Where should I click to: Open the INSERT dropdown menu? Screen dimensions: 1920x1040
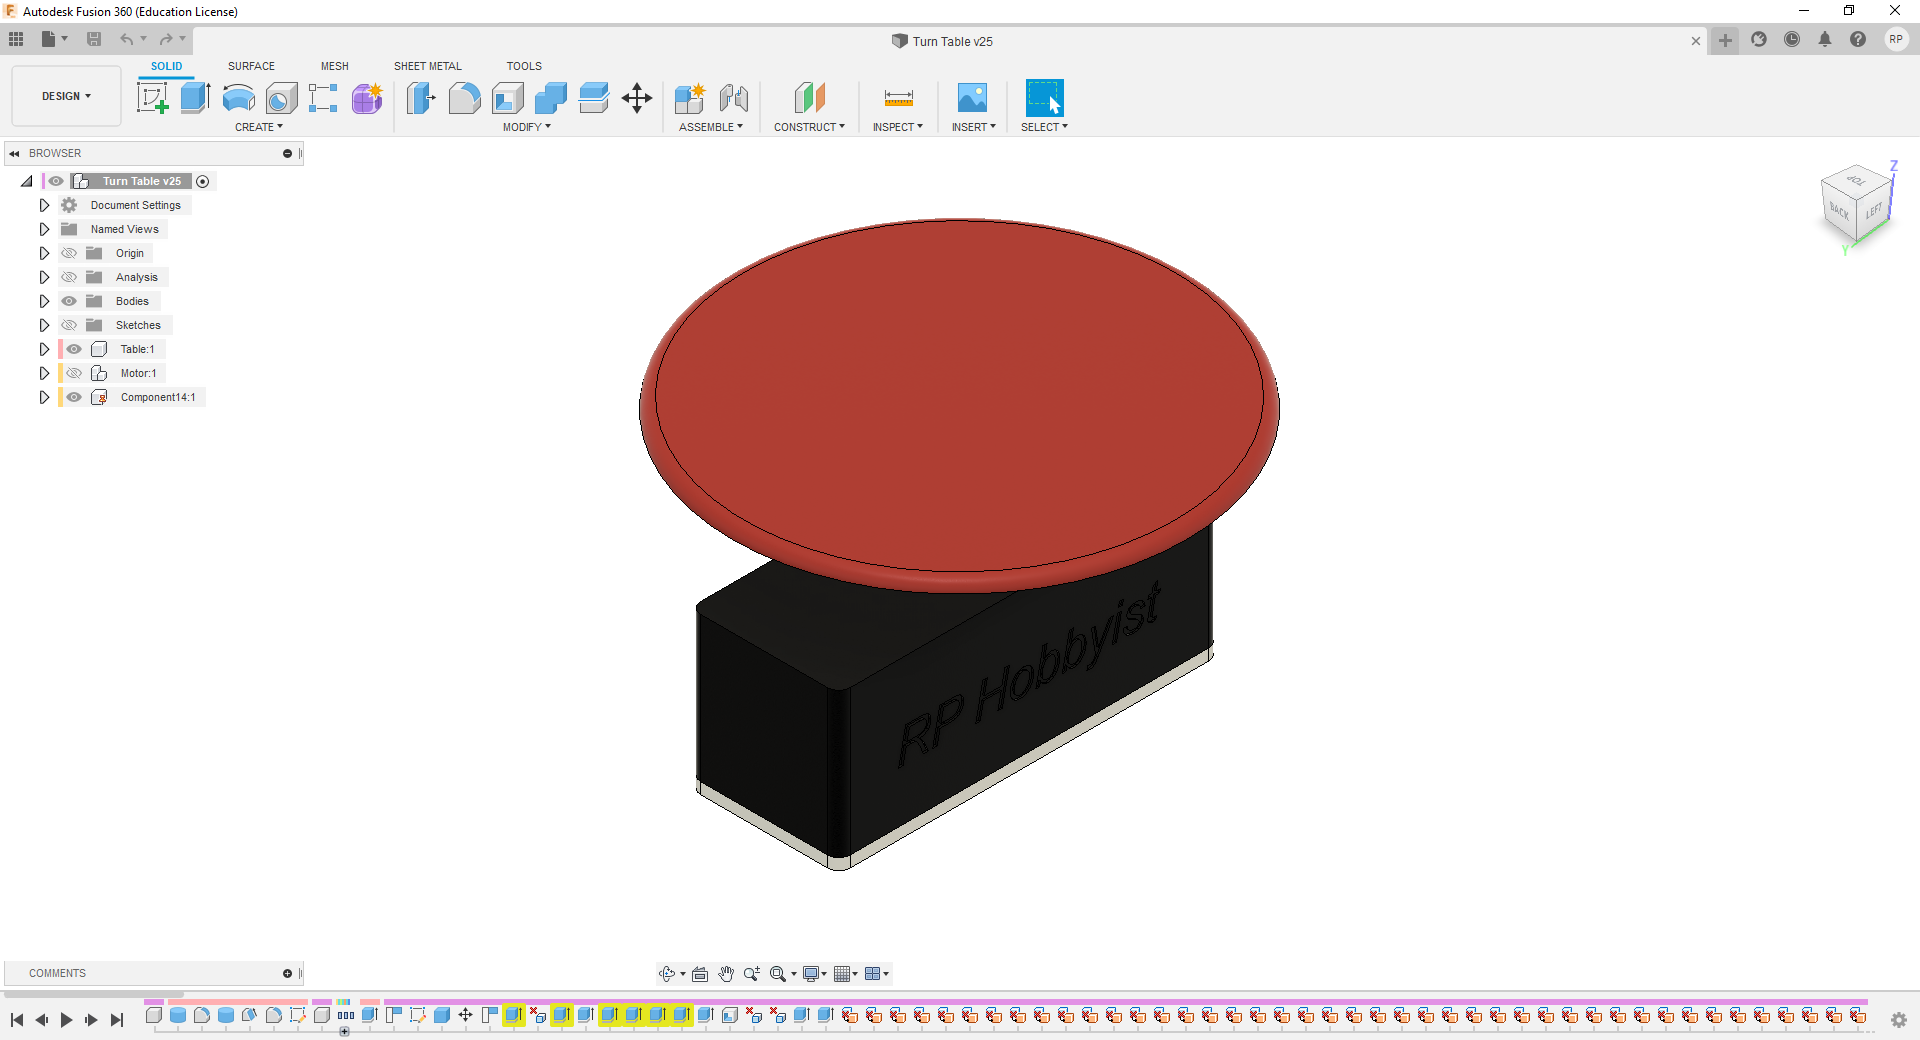click(974, 127)
